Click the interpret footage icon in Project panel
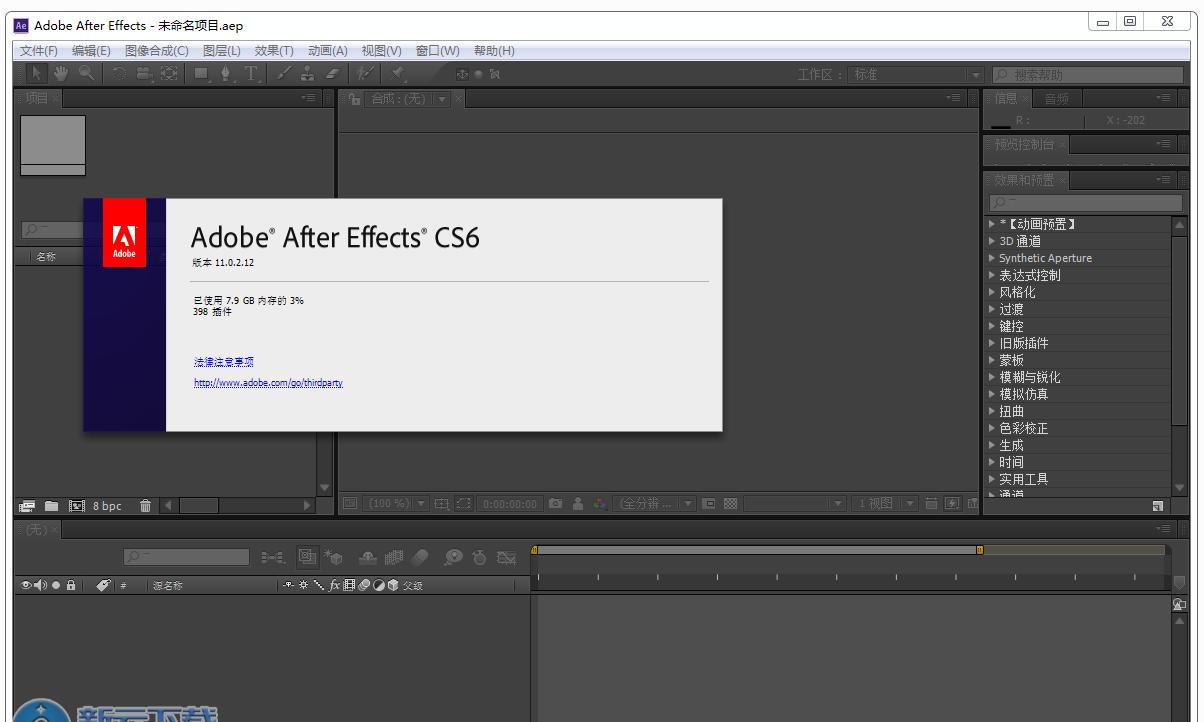 (x=27, y=506)
